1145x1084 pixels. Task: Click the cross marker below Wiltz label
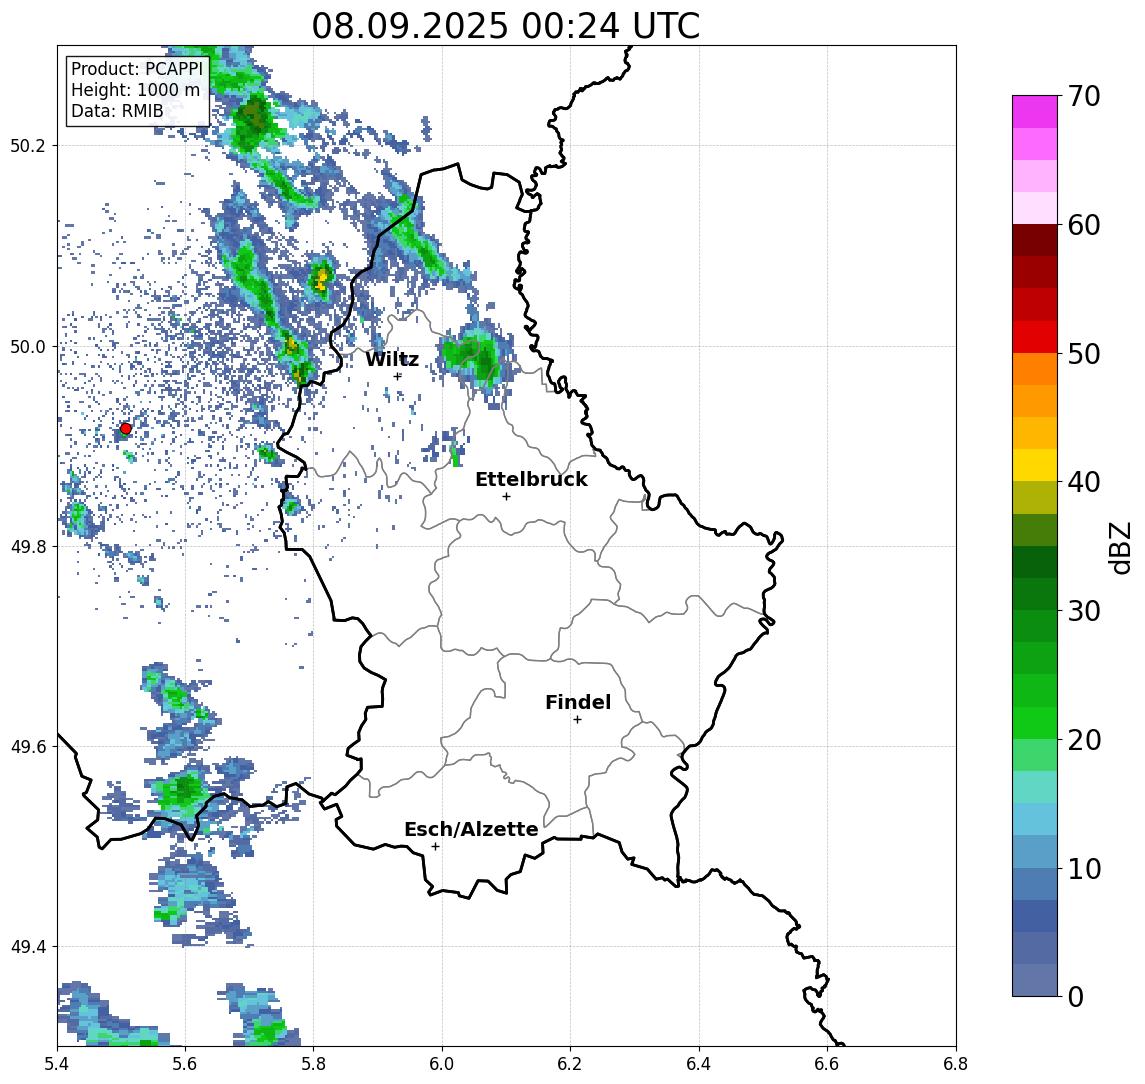coord(398,376)
